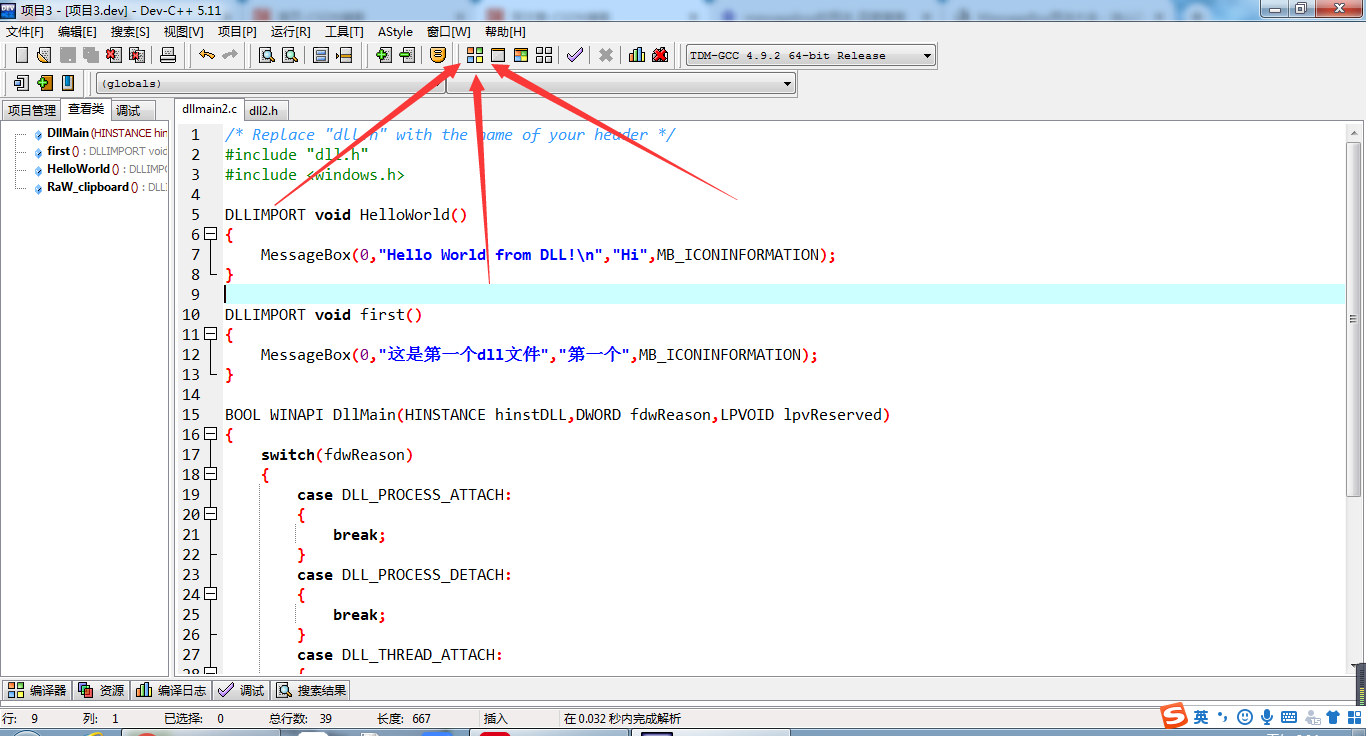The height and width of the screenshot is (736, 1366).
Task: Click the Goto Function icon
Action: click(321, 55)
